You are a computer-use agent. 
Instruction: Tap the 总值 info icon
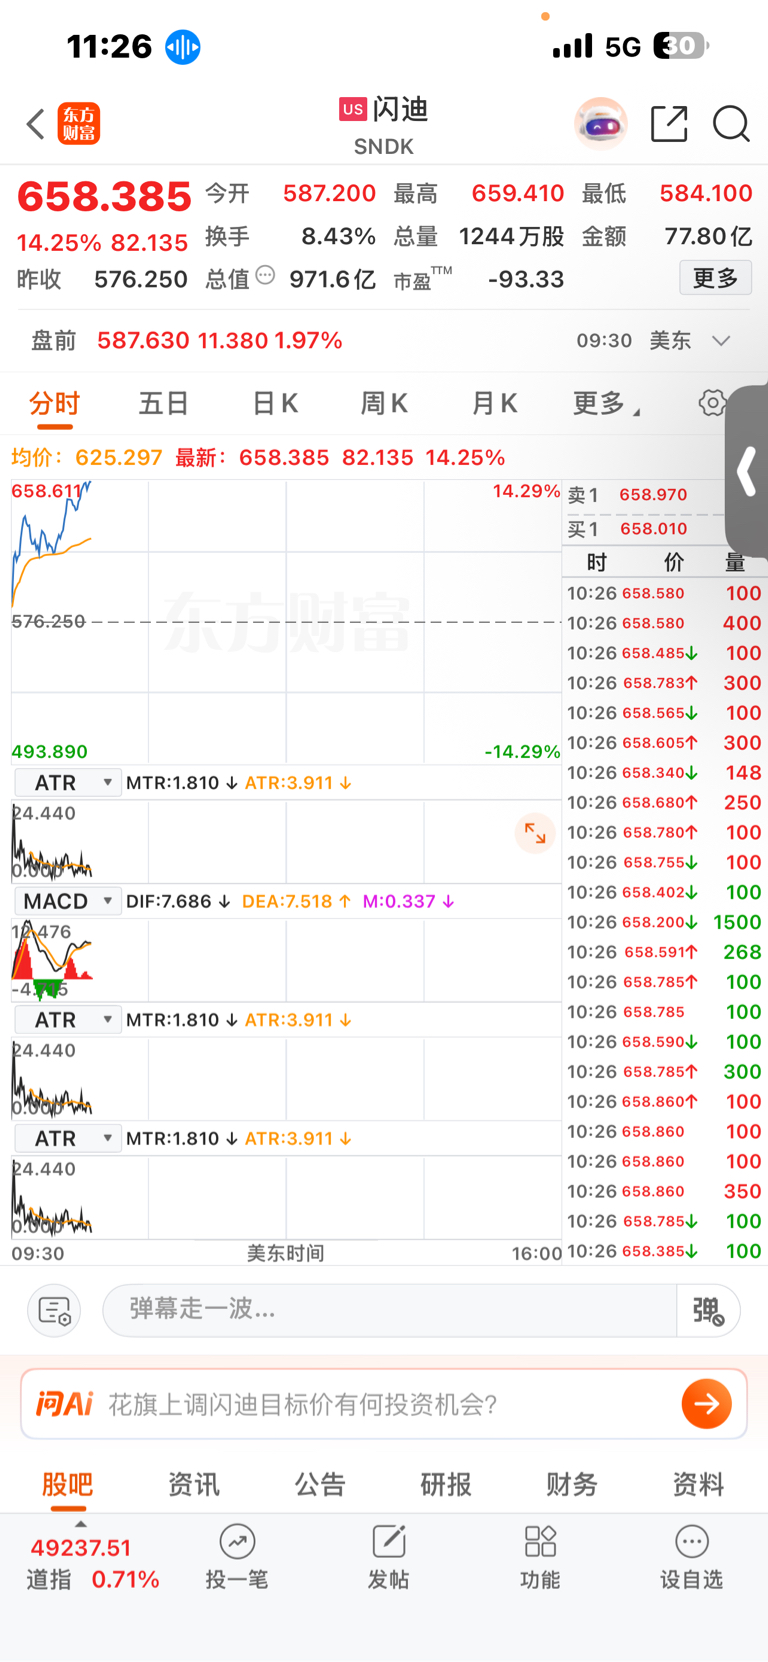[265, 275]
